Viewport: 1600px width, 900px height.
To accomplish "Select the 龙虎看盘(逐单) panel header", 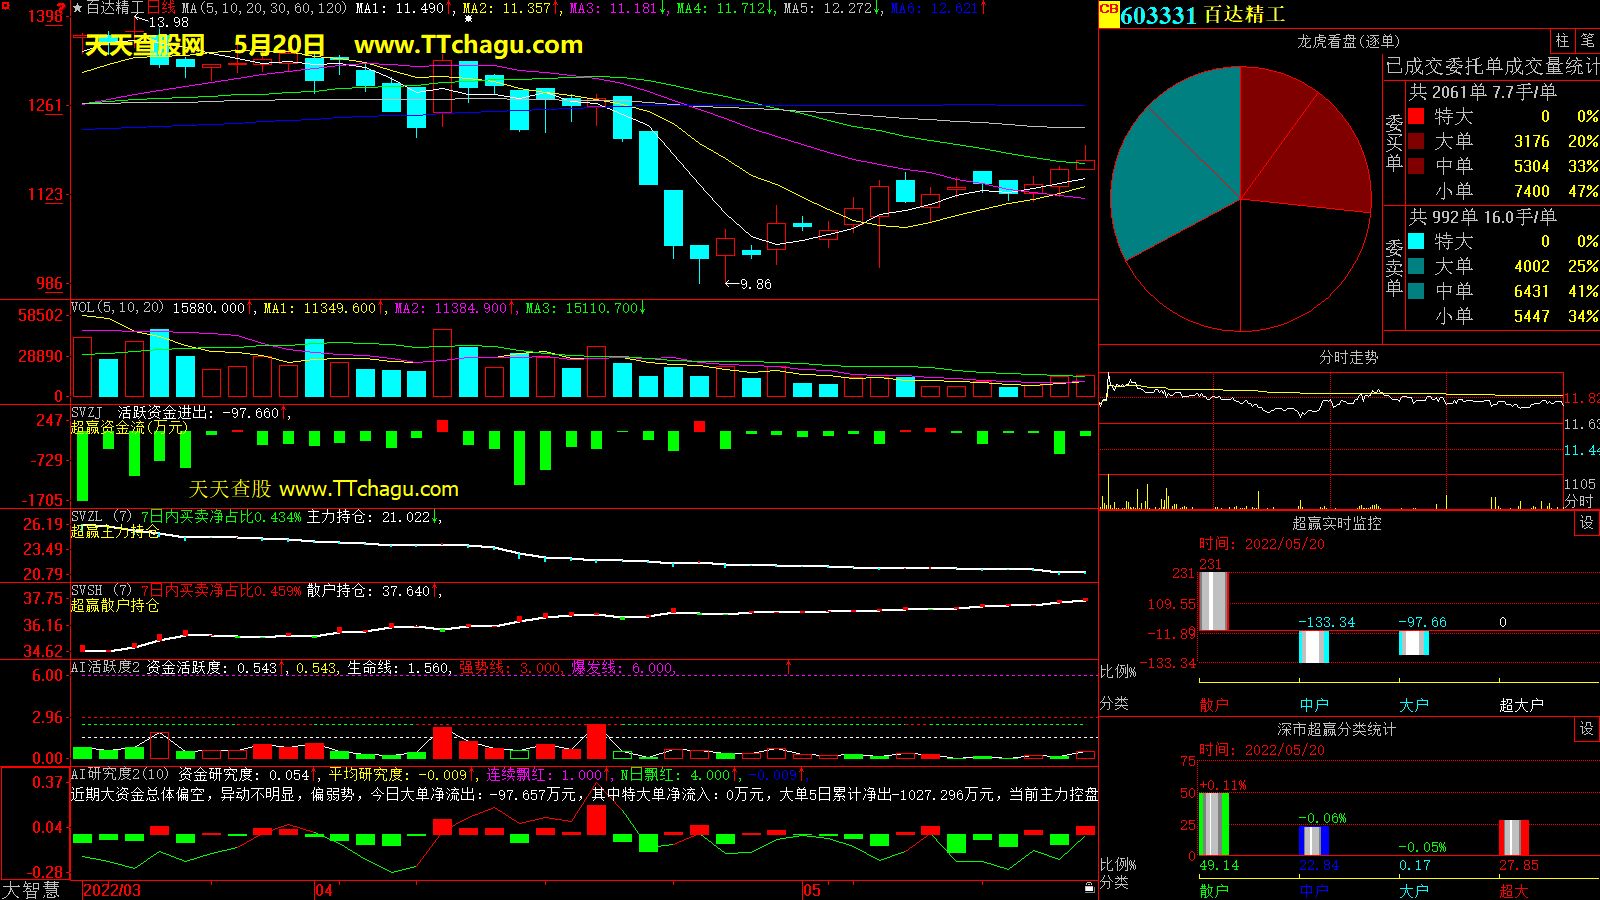I will point(1348,41).
